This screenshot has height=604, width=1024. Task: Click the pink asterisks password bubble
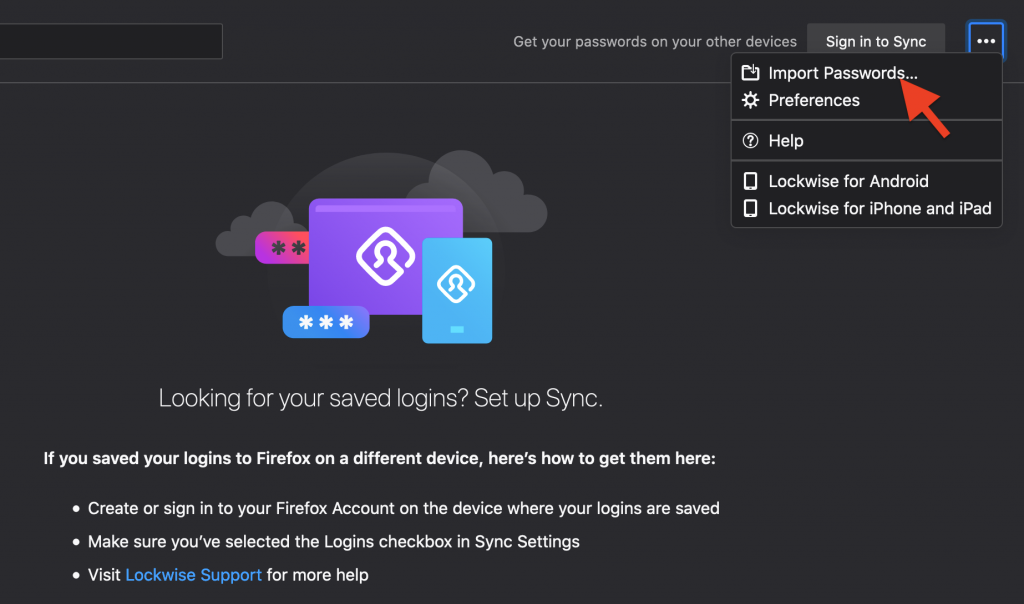point(282,247)
